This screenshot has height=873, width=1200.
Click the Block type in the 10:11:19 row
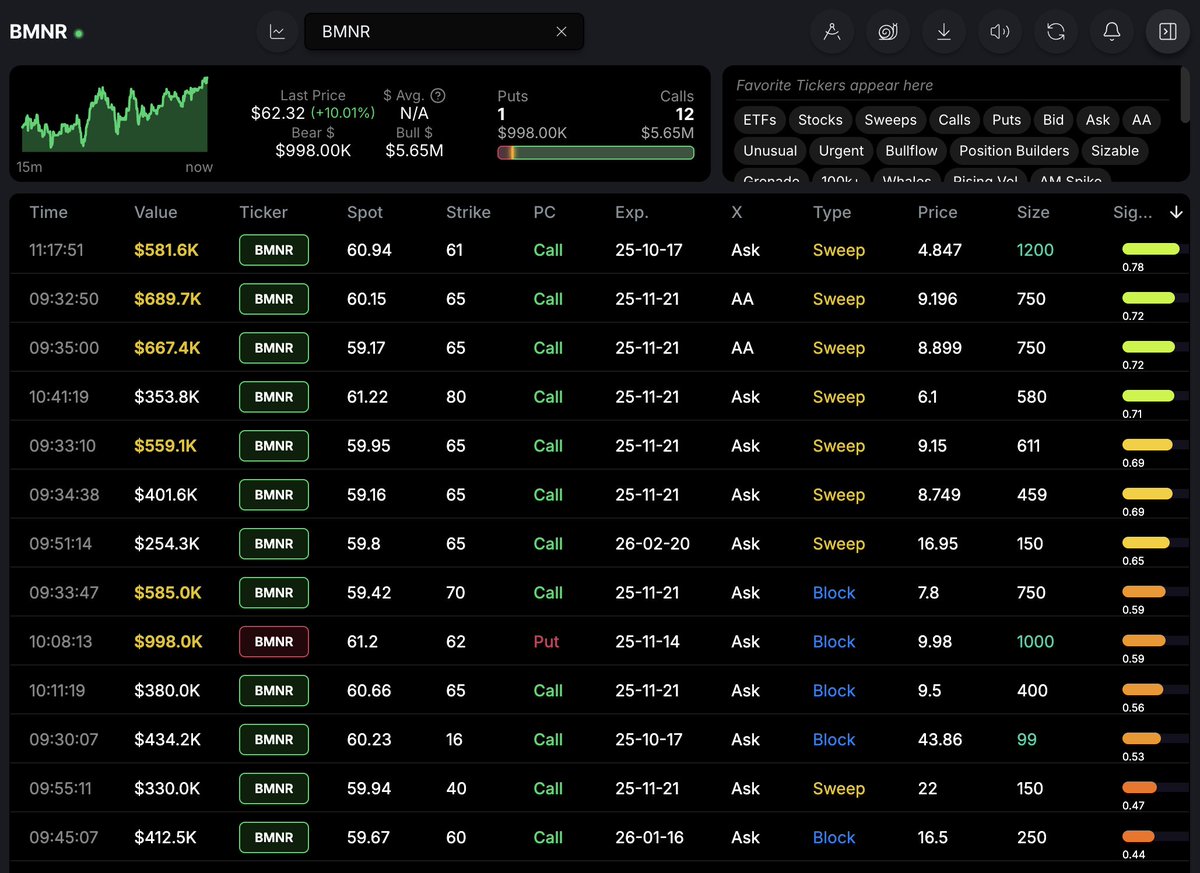(x=834, y=690)
